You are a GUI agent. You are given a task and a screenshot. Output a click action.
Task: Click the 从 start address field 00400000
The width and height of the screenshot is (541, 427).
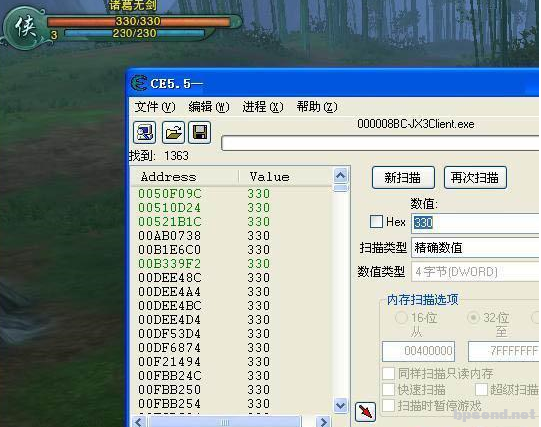click(418, 351)
